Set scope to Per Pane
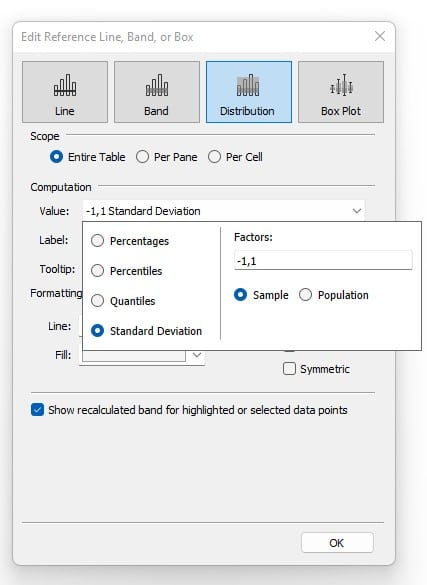Image resolution: width=427 pixels, height=585 pixels. tap(142, 157)
